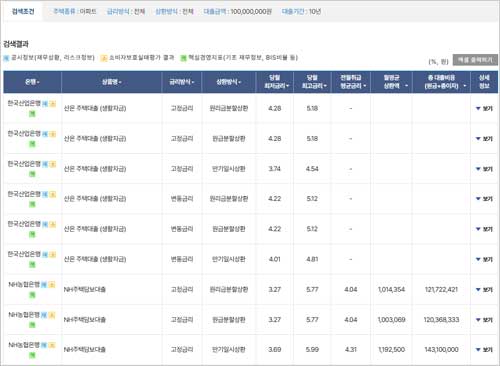Expand 보기 details for NH농협은행 143,100,000 row

[x=484, y=350]
